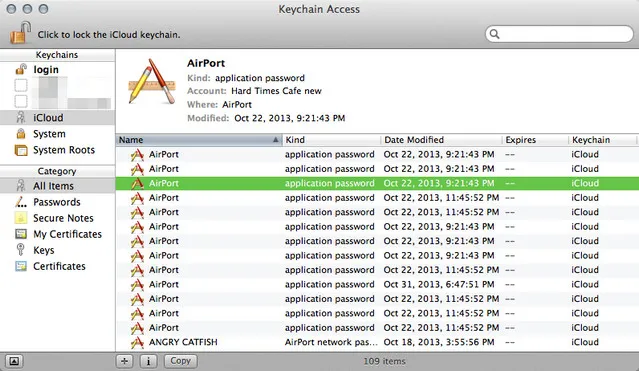Click the Passwords pencil icon

20,202
